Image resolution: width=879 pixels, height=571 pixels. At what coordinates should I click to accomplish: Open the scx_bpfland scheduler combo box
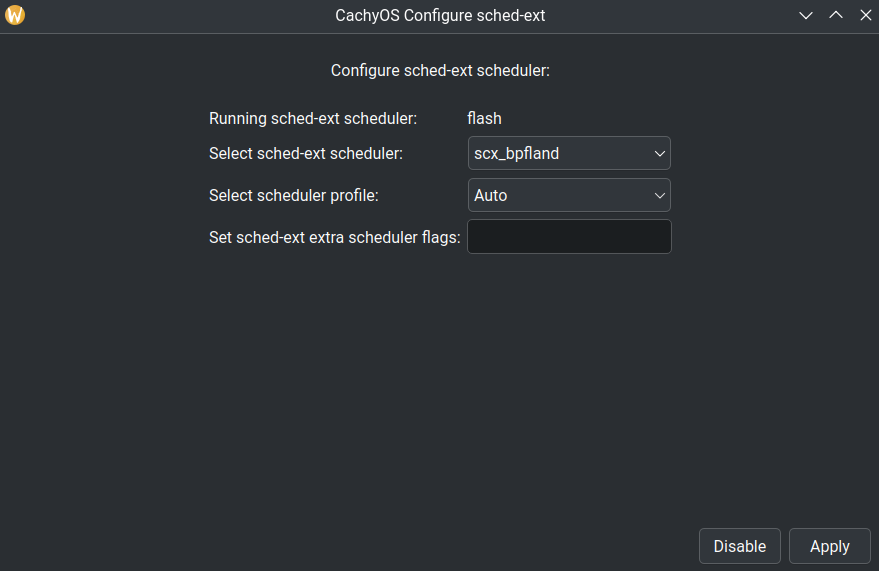[569, 153]
